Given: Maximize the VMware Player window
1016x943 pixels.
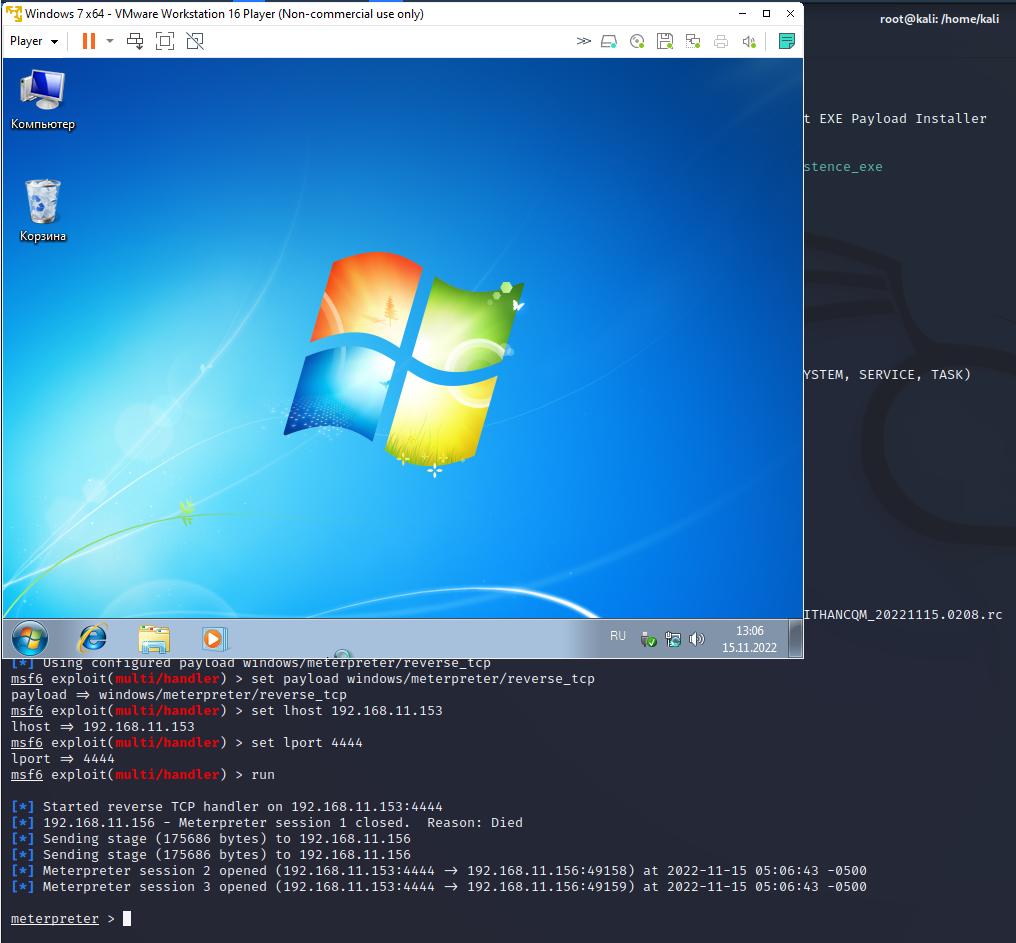Looking at the screenshot, I should (x=767, y=14).
